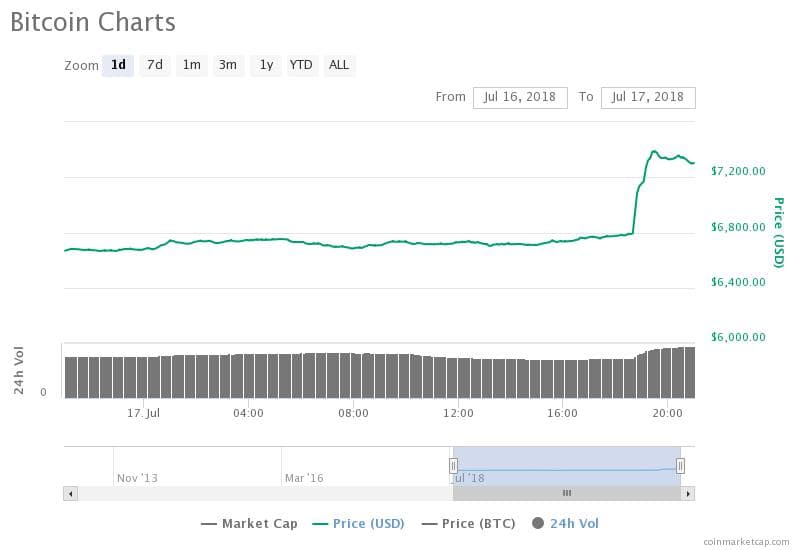Click the navigator scroll right arrow
This screenshot has height=550, width=800.
689,493
